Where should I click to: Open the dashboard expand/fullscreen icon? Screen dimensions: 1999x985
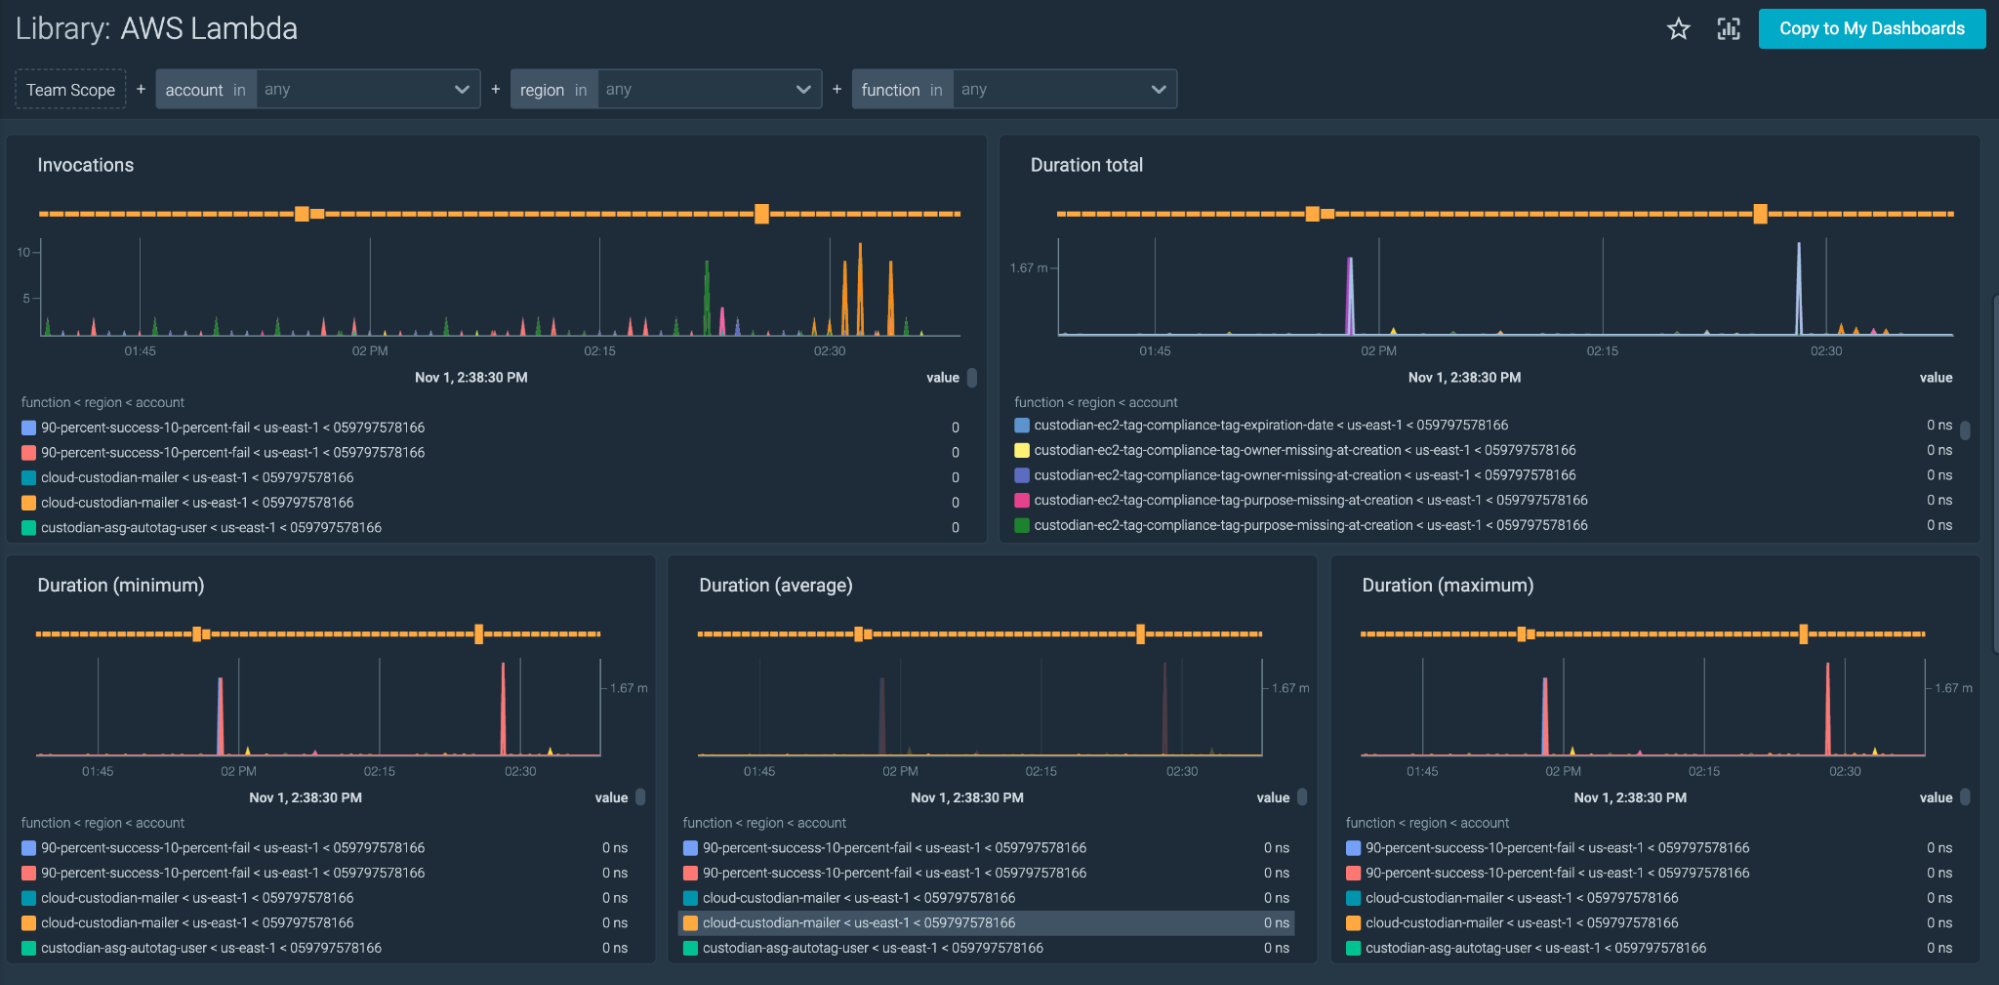1729,29
